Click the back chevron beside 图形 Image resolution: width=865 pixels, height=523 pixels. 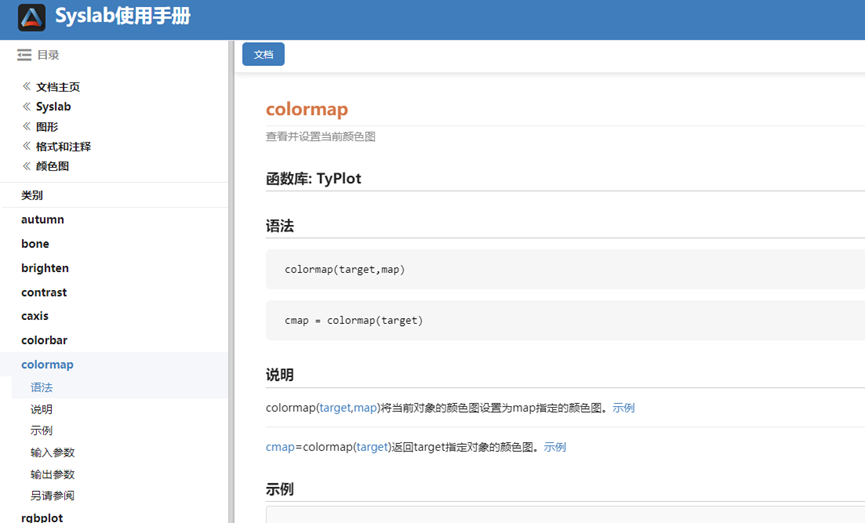[x=26, y=126]
